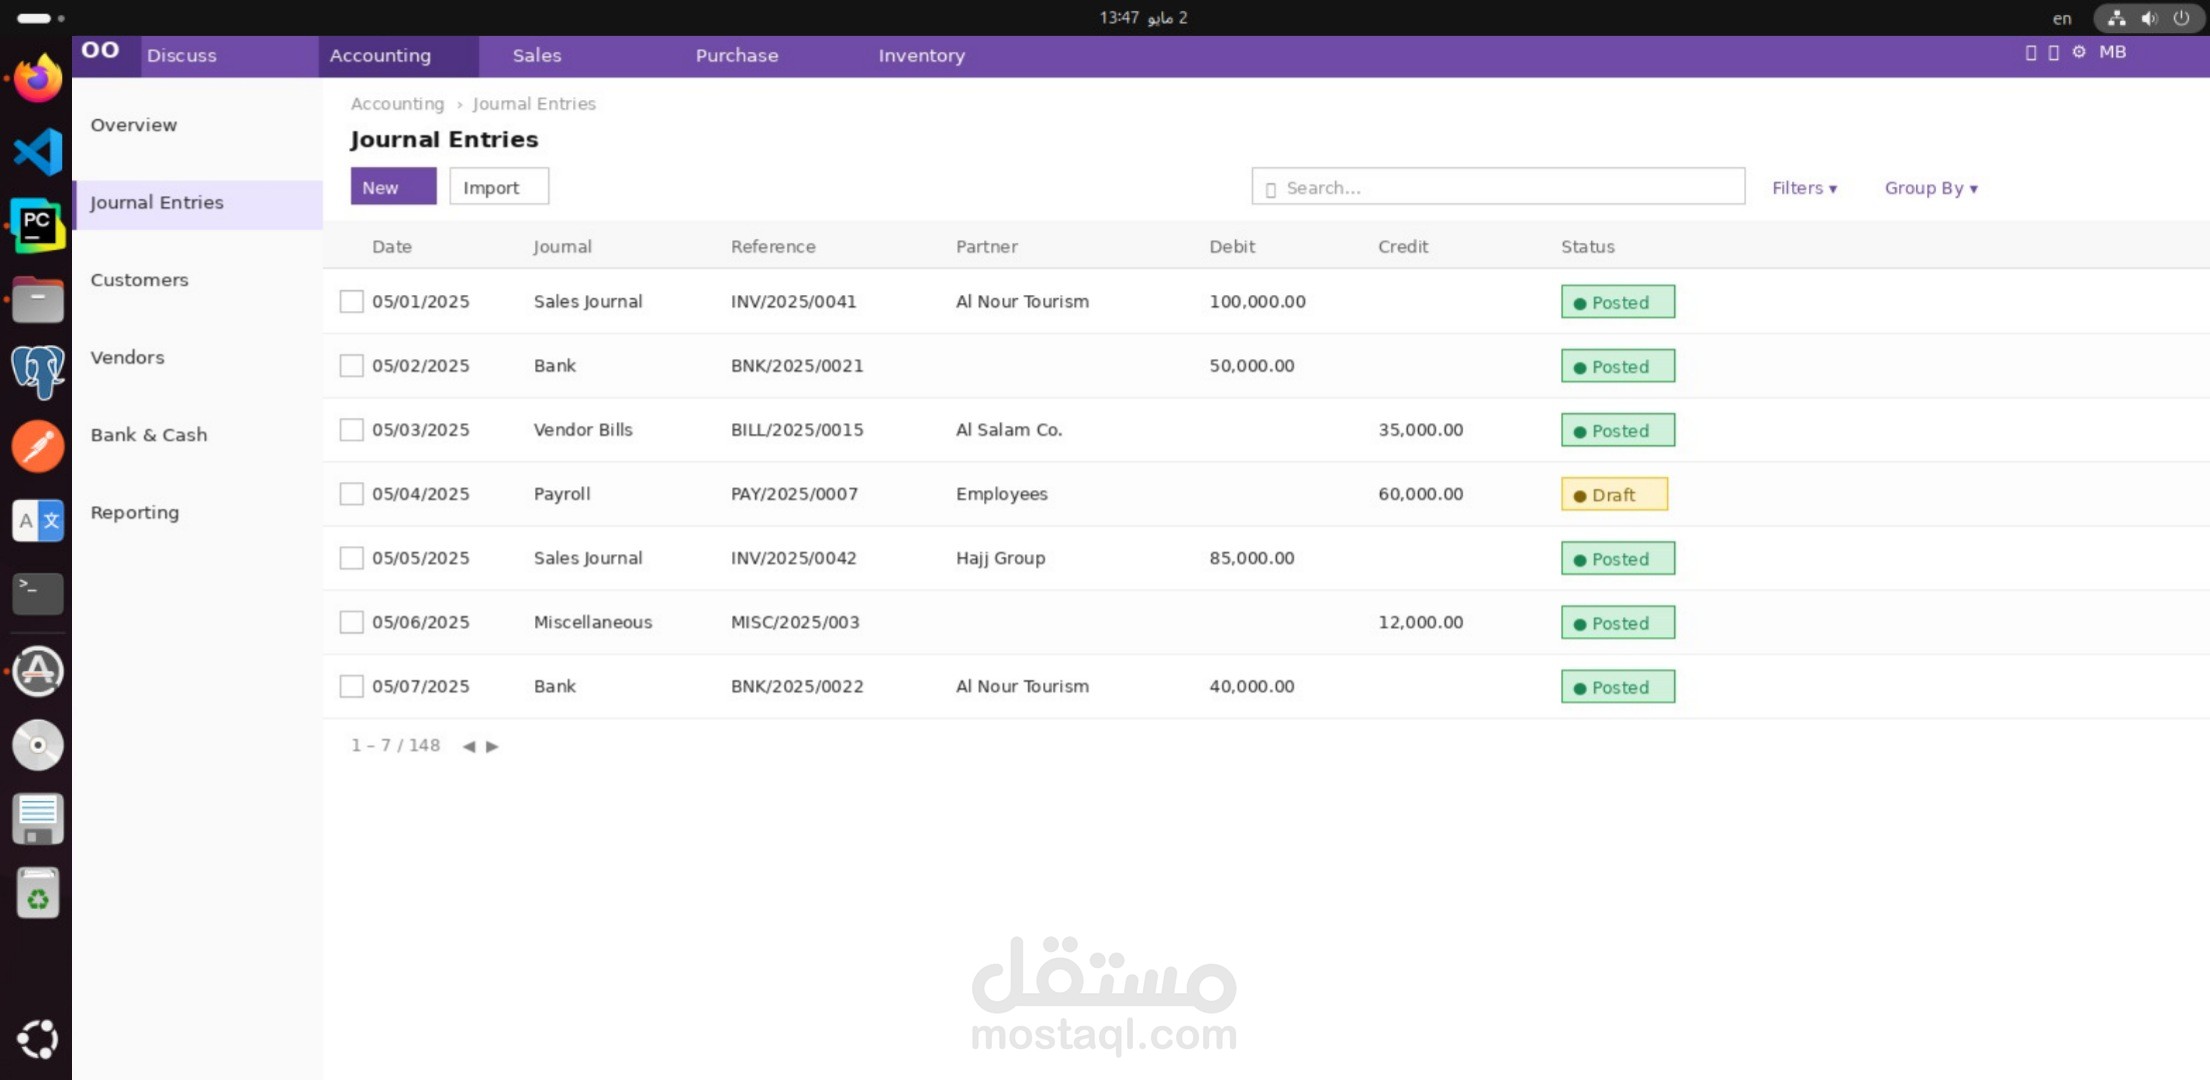Create a New journal entry
The height and width of the screenshot is (1080, 2210).
[x=393, y=187]
